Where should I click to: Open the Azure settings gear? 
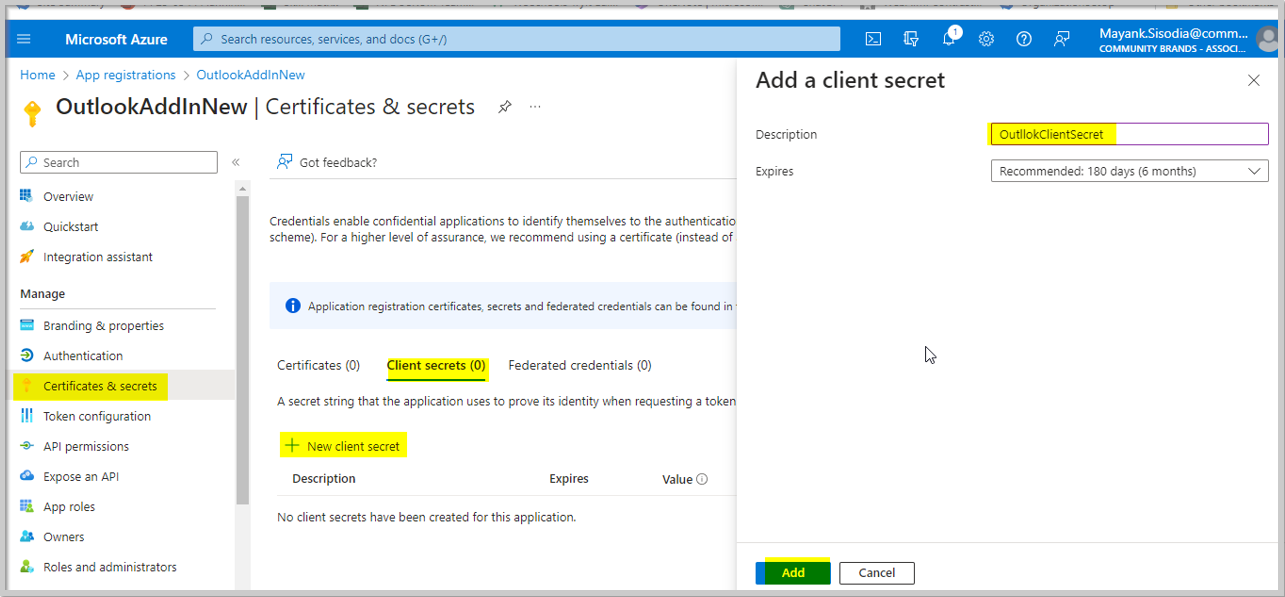pos(986,38)
